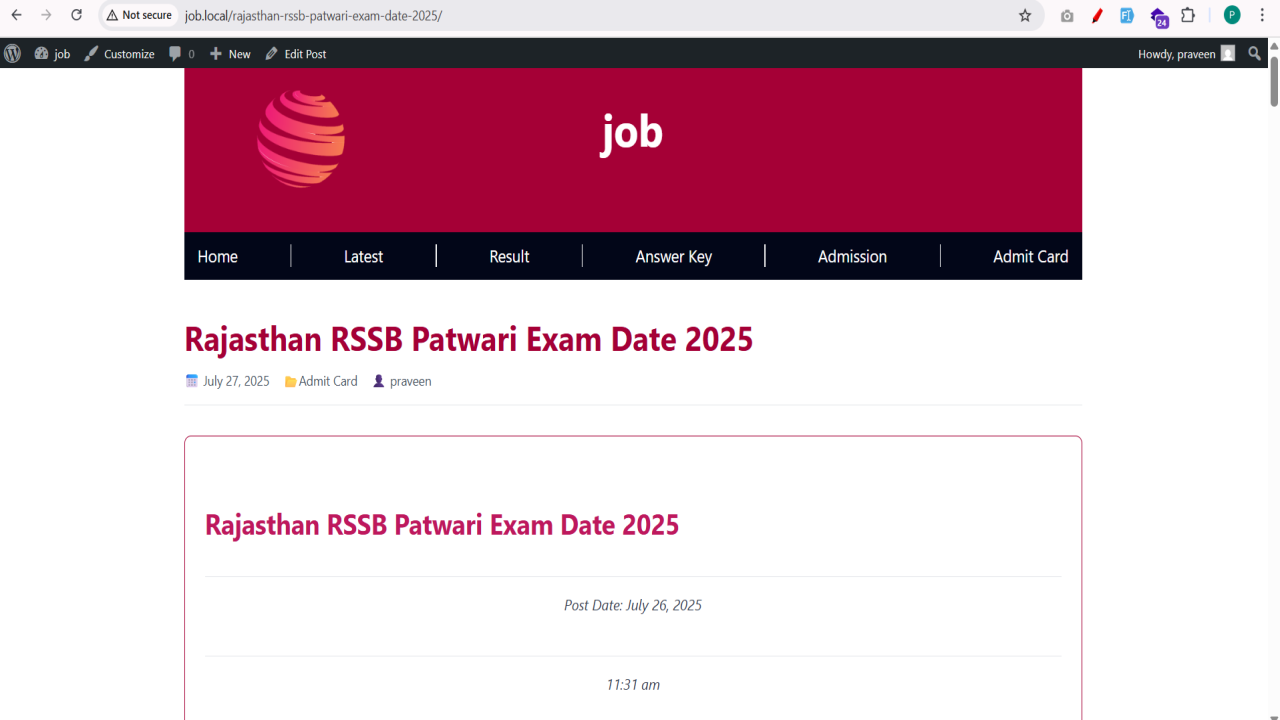This screenshot has height=720, width=1280.
Task: Select Admission in navigation bar
Action: pos(852,257)
